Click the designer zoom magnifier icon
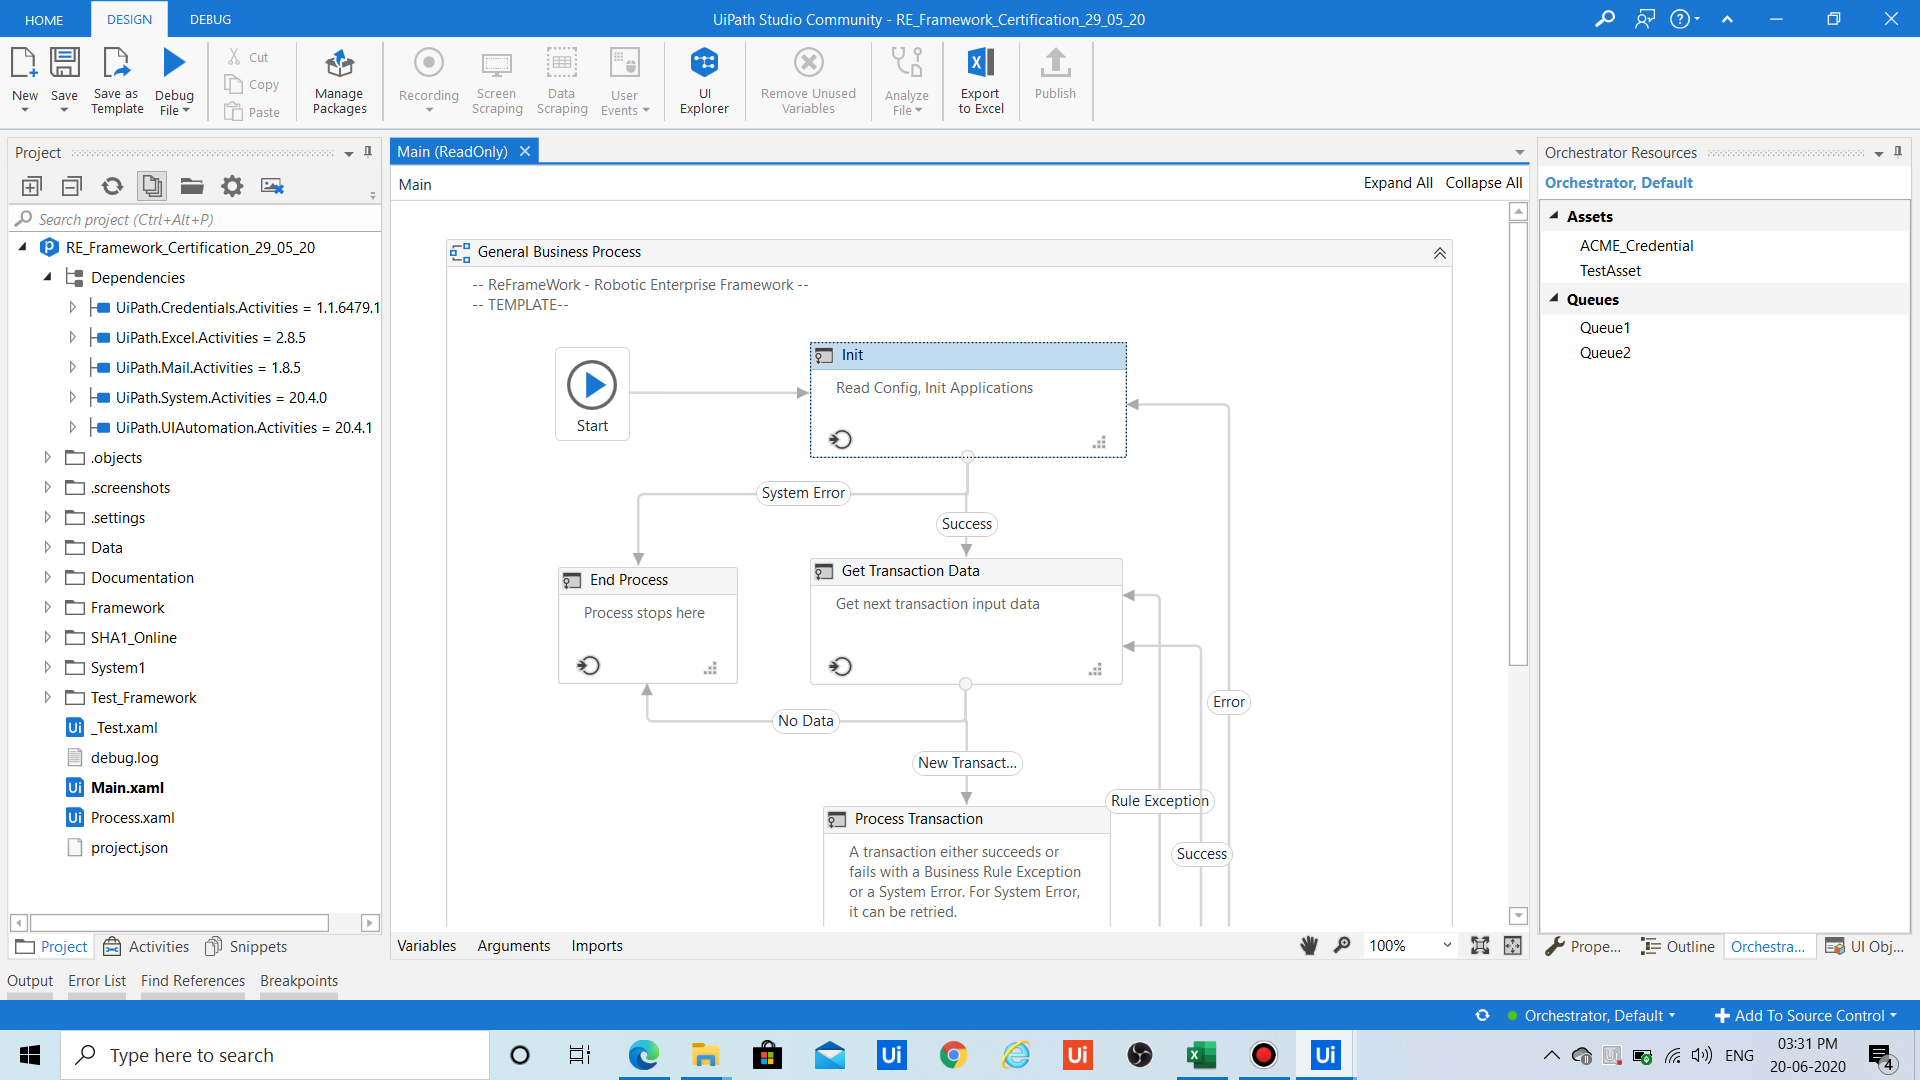This screenshot has width=1920, height=1080. click(1342, 946)
